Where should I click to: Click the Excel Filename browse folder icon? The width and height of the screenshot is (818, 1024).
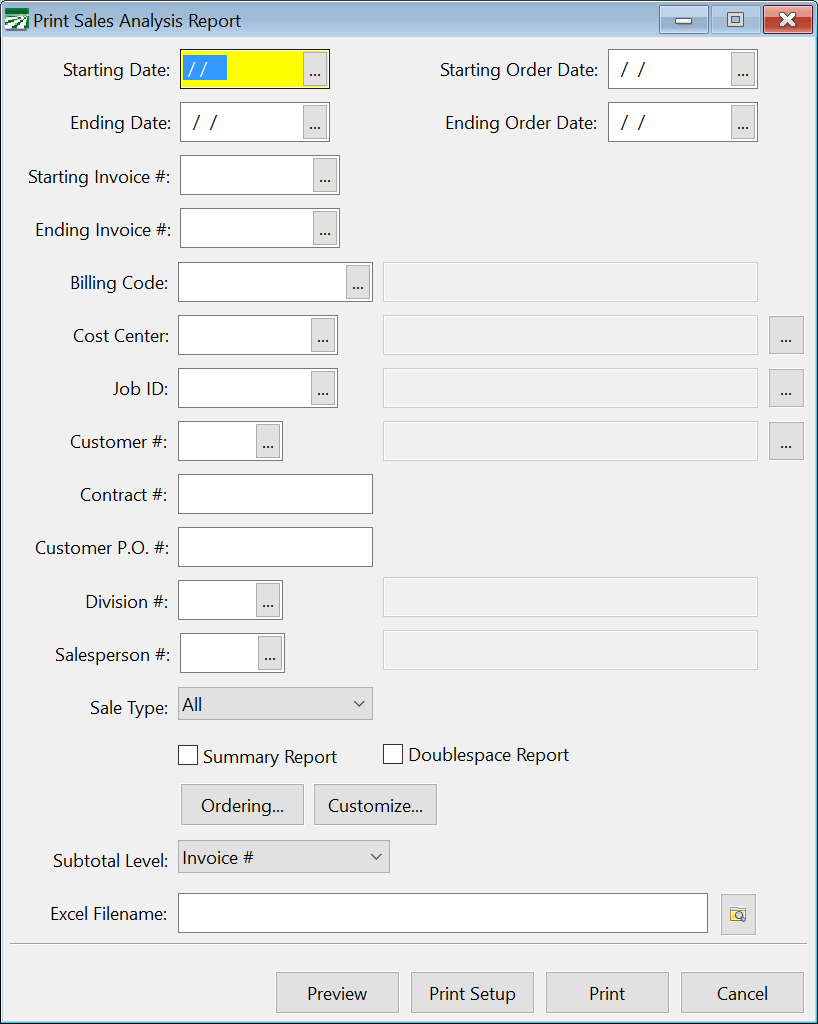(x=738, y=914)
